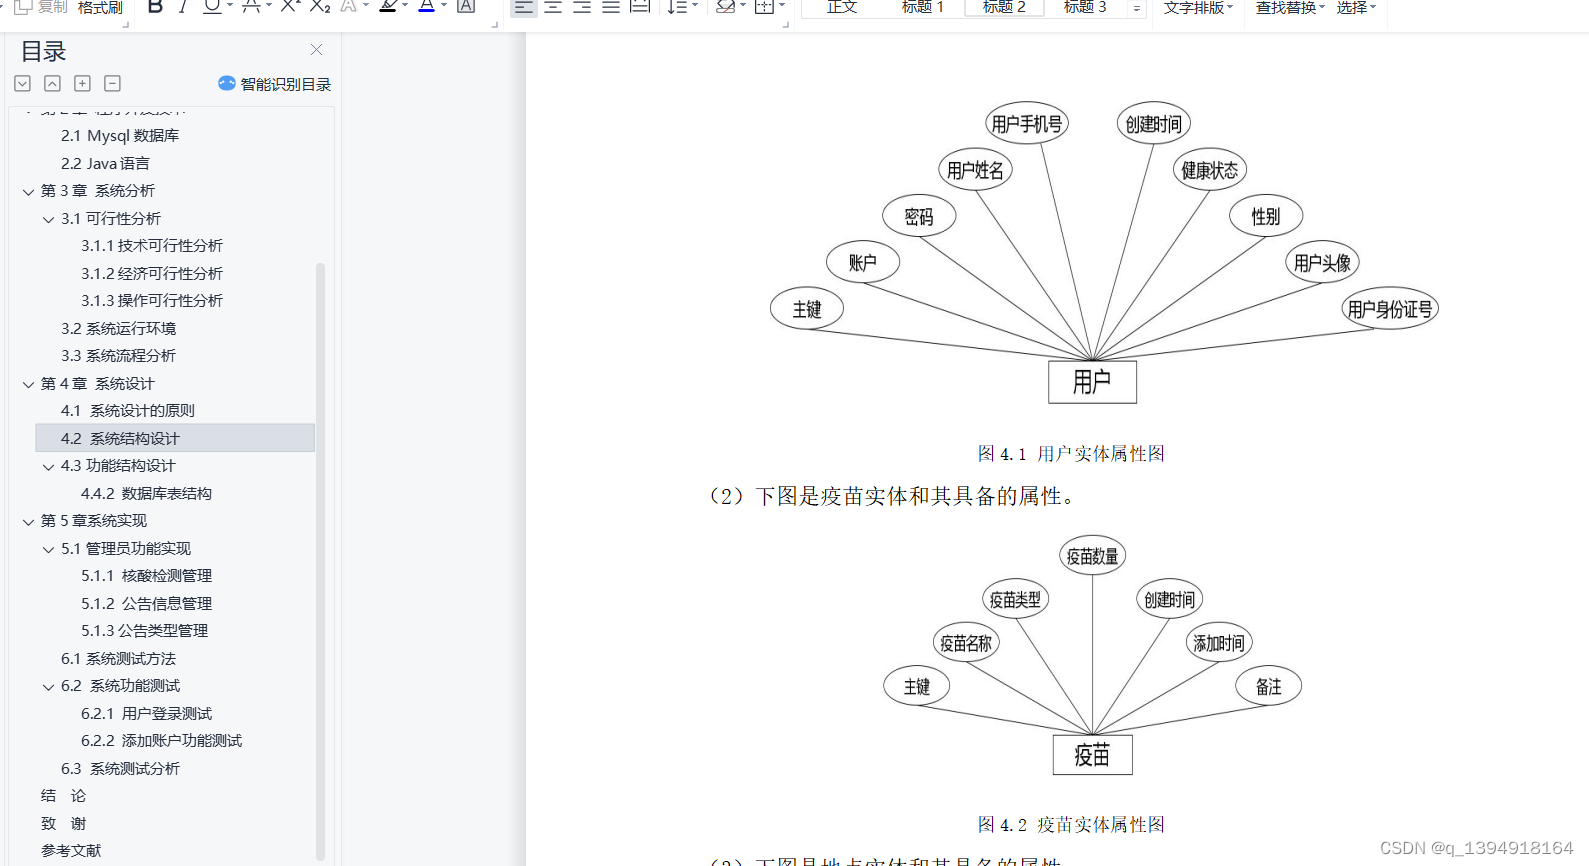Apply the 标题 1 style

[922, 7]
